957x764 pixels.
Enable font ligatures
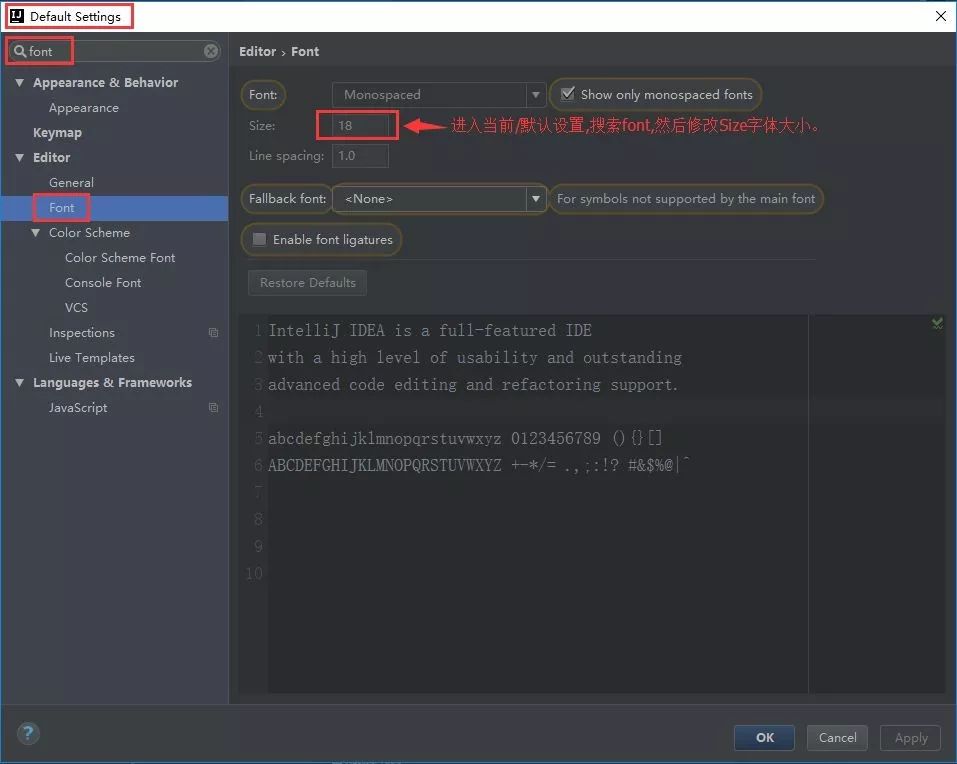[258, 239]
